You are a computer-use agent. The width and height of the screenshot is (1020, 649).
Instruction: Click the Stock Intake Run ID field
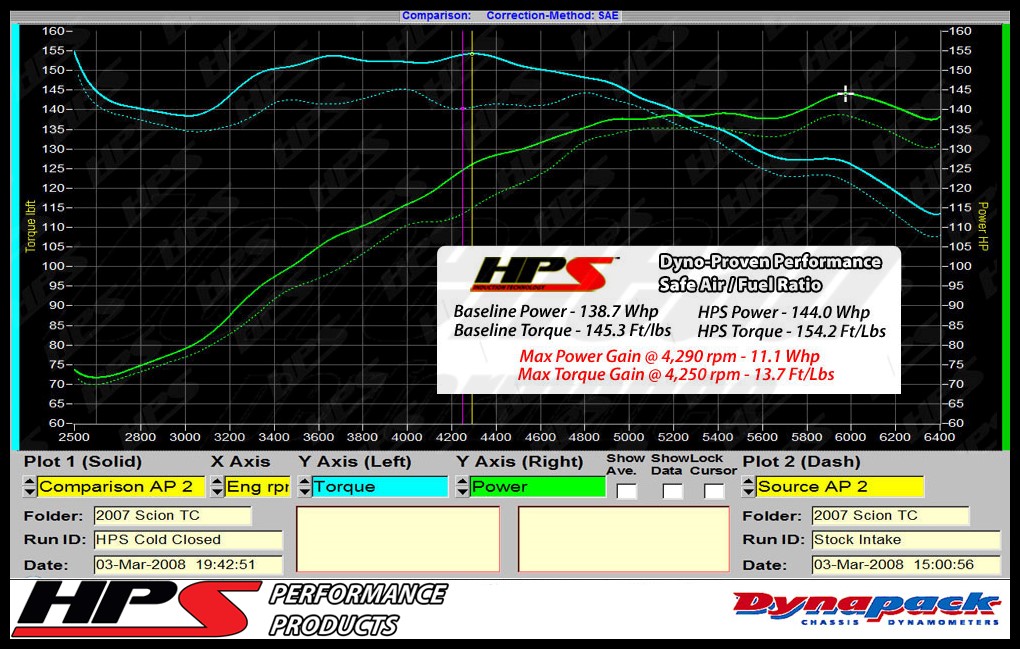point(906,540)
